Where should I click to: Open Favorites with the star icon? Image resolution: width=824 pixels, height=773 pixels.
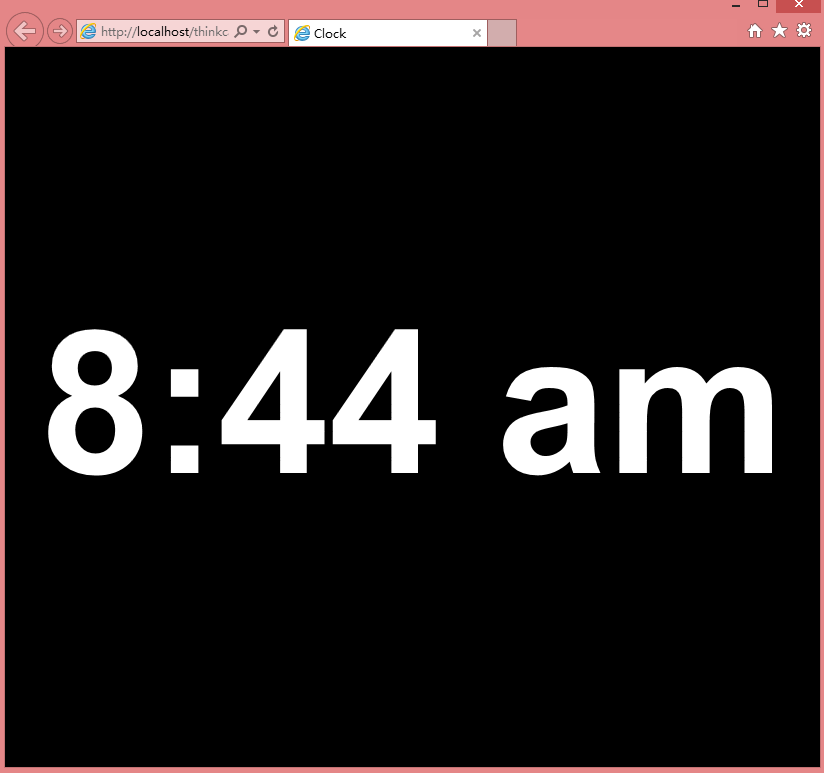click(x=779, y=30)
